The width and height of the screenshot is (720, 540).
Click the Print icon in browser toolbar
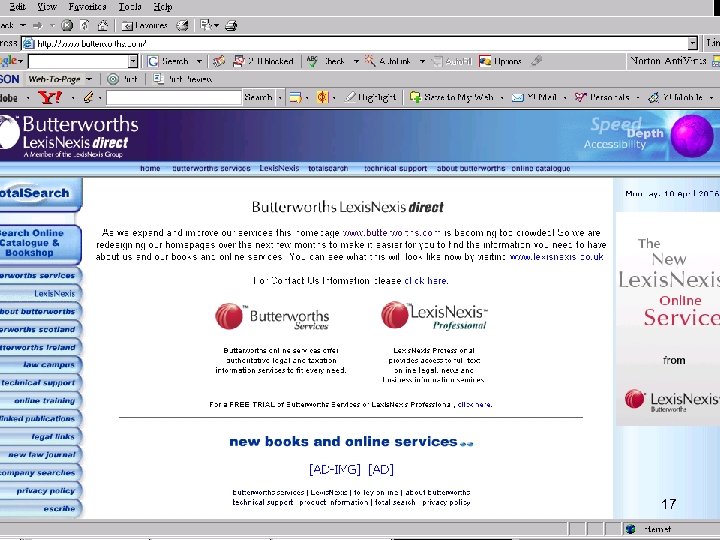[231, 26]
